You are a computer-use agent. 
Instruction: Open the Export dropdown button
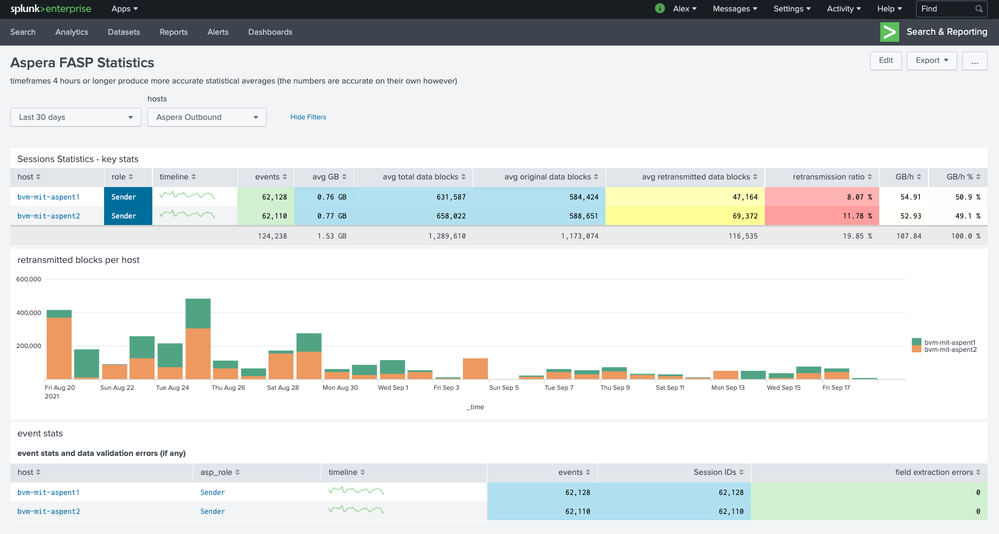[931, 61]
